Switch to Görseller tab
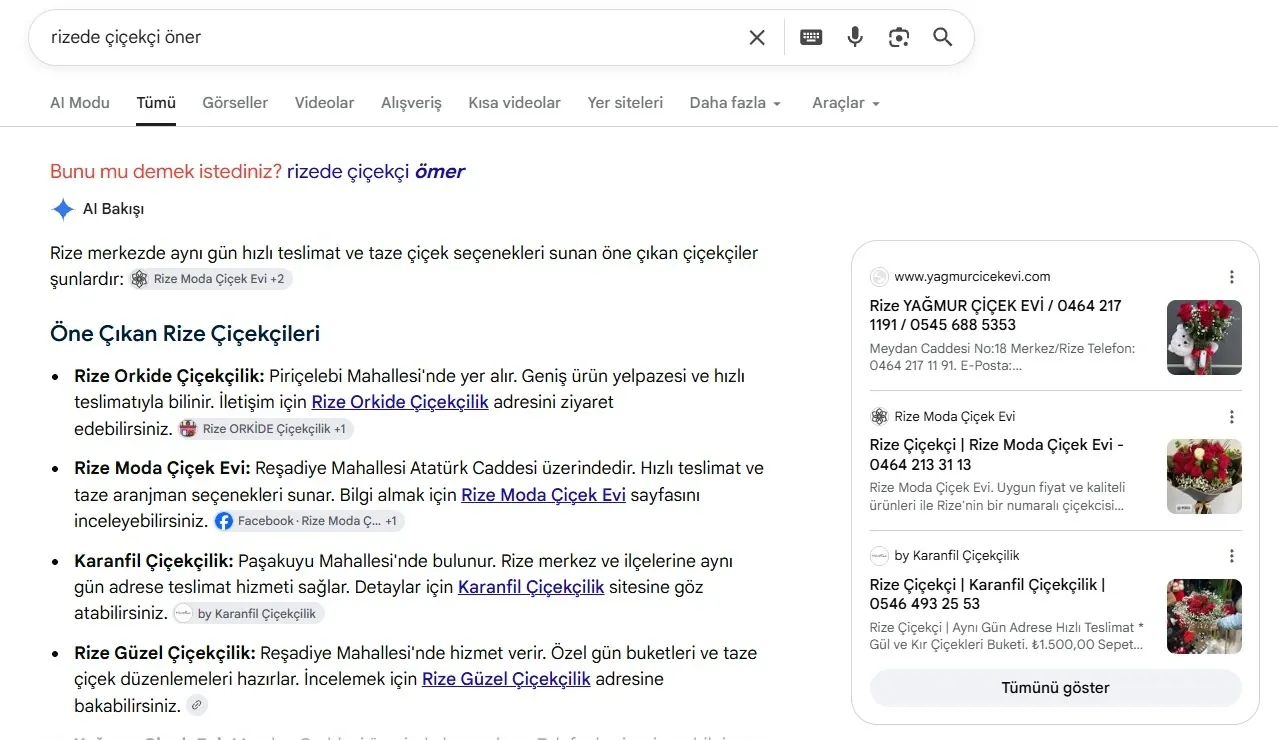The image size is (1278, 740). tap(235, 102)
